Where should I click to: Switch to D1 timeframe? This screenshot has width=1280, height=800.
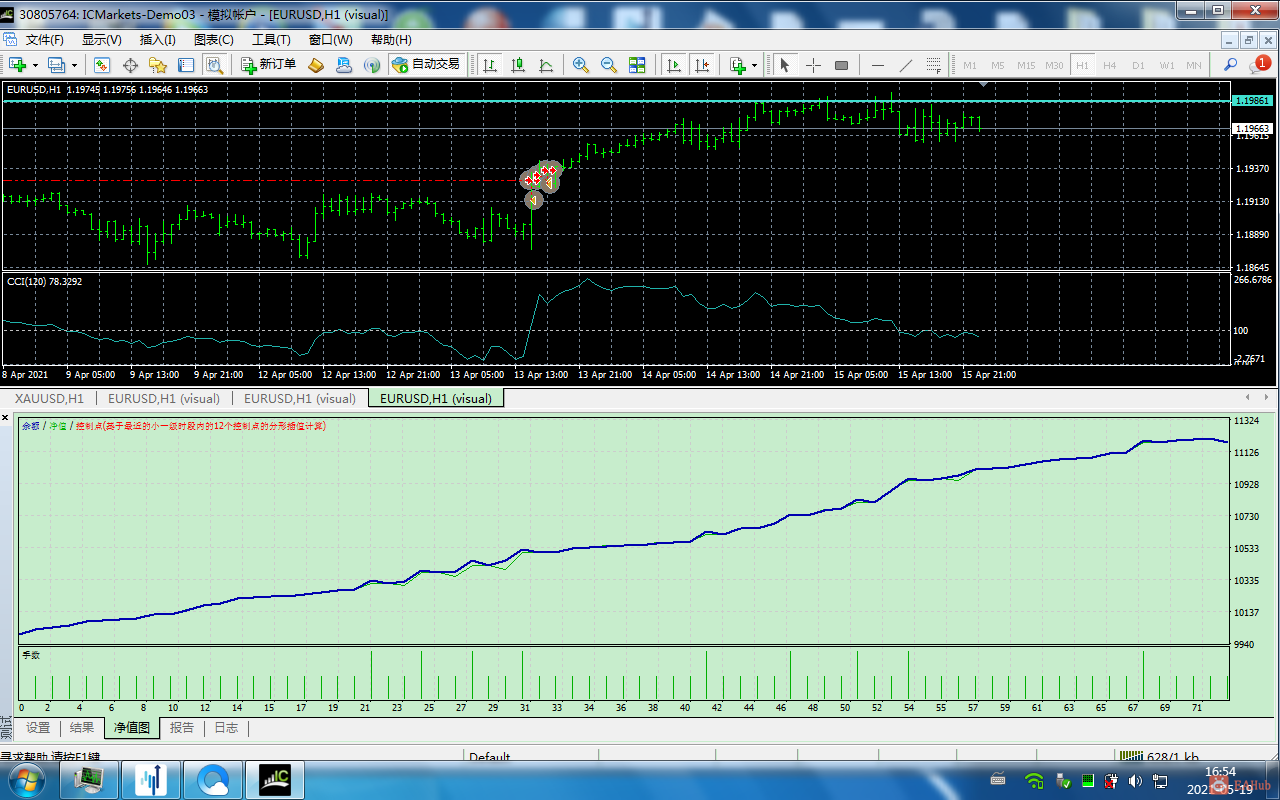click(1138, 65)
